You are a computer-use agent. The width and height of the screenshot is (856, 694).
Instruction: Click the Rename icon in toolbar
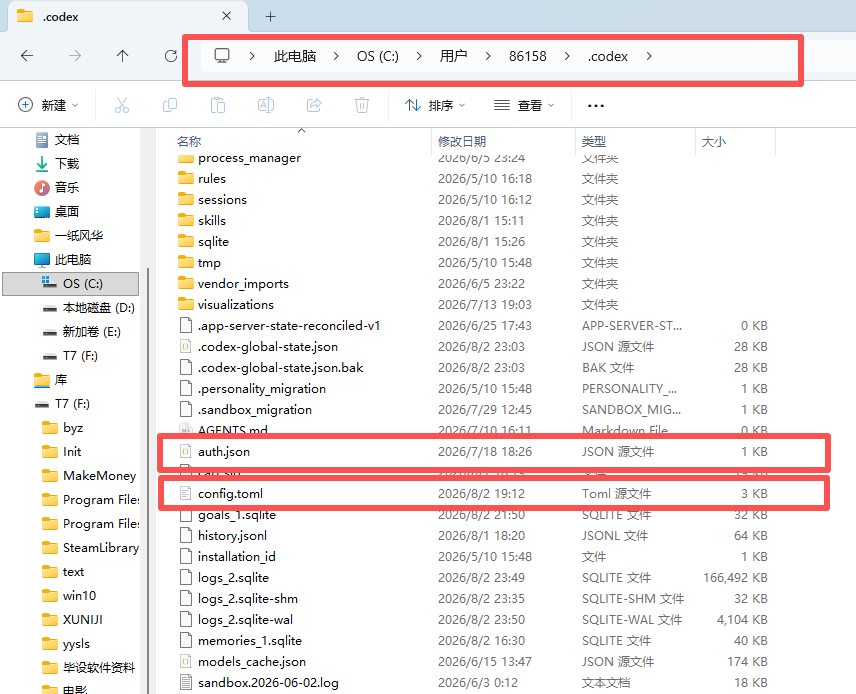pyautogui.click(x=266, y=105)
